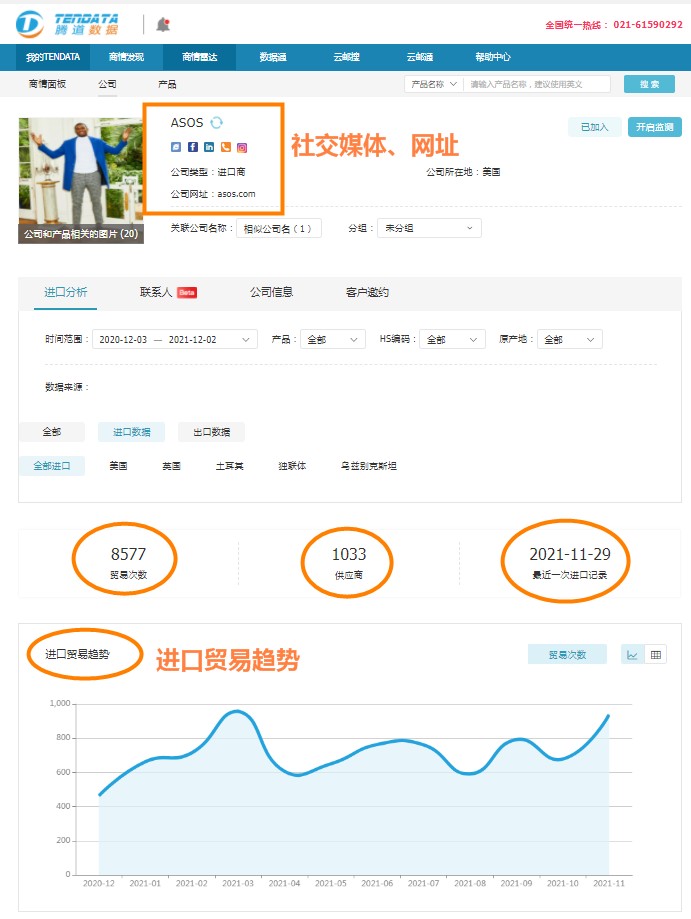This screenshot has height=919, width=691.
Task: Go to 公司 sub-tab
Action: coord(107,84)
